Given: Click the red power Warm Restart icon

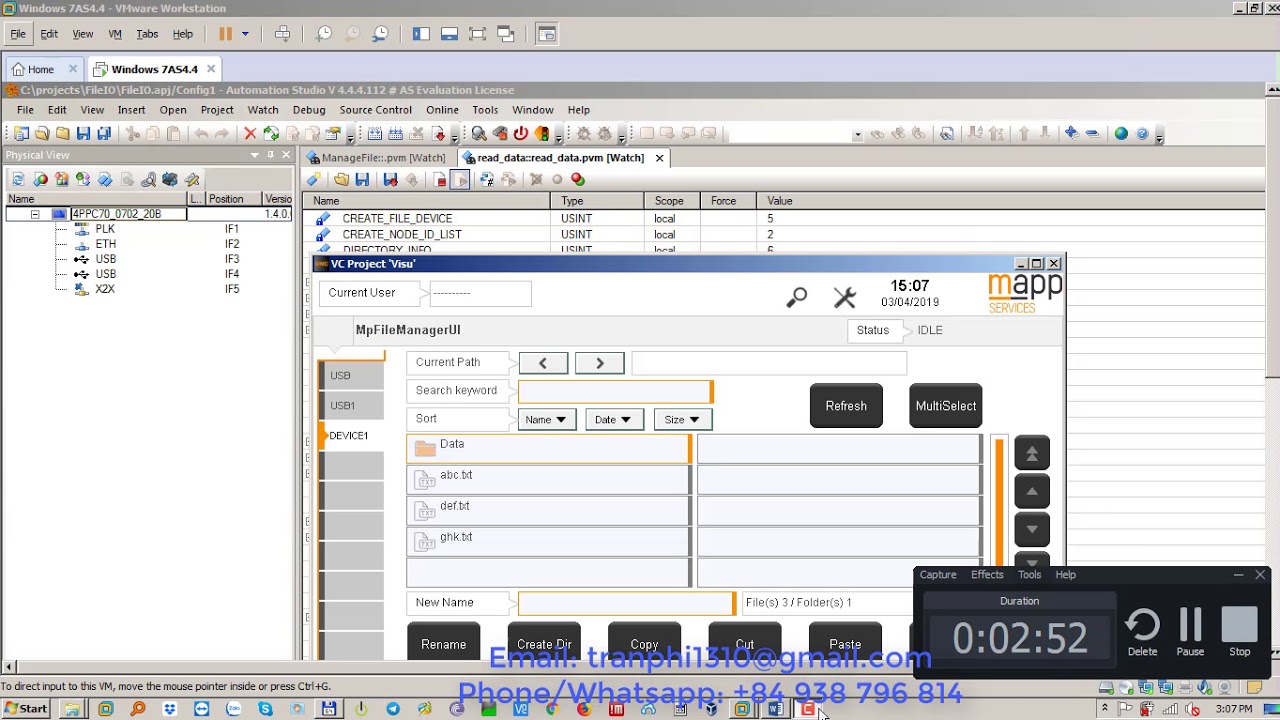Looking at the screenshot, I should (520, 133).
